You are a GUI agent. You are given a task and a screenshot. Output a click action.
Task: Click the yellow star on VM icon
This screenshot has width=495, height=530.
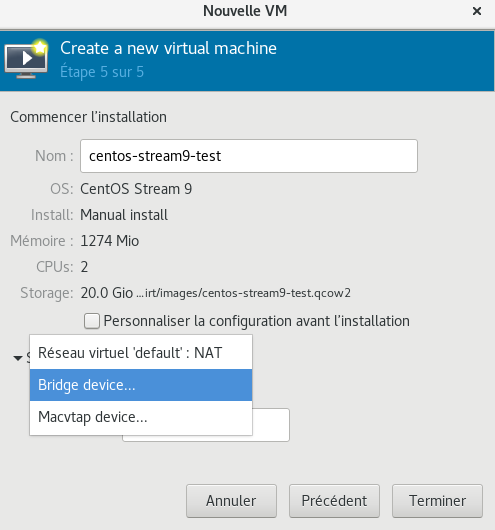click(40, 47)
